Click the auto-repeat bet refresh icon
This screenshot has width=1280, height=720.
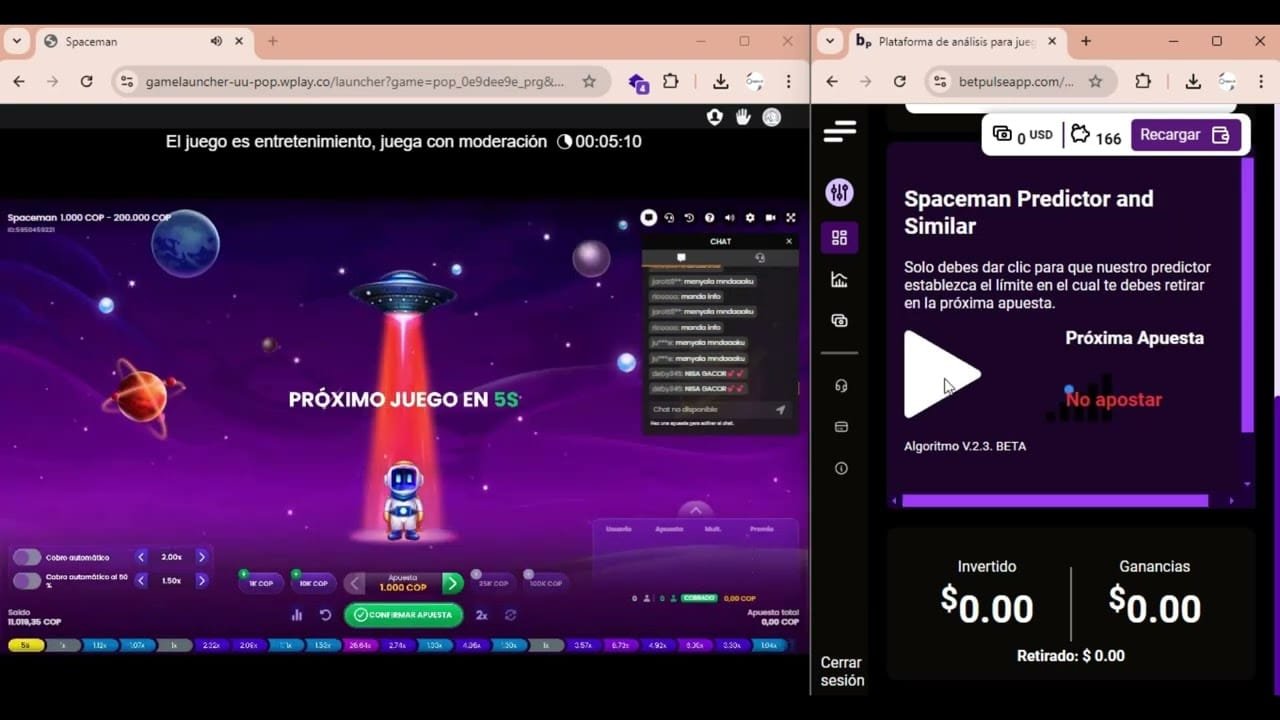pos(510,615)
